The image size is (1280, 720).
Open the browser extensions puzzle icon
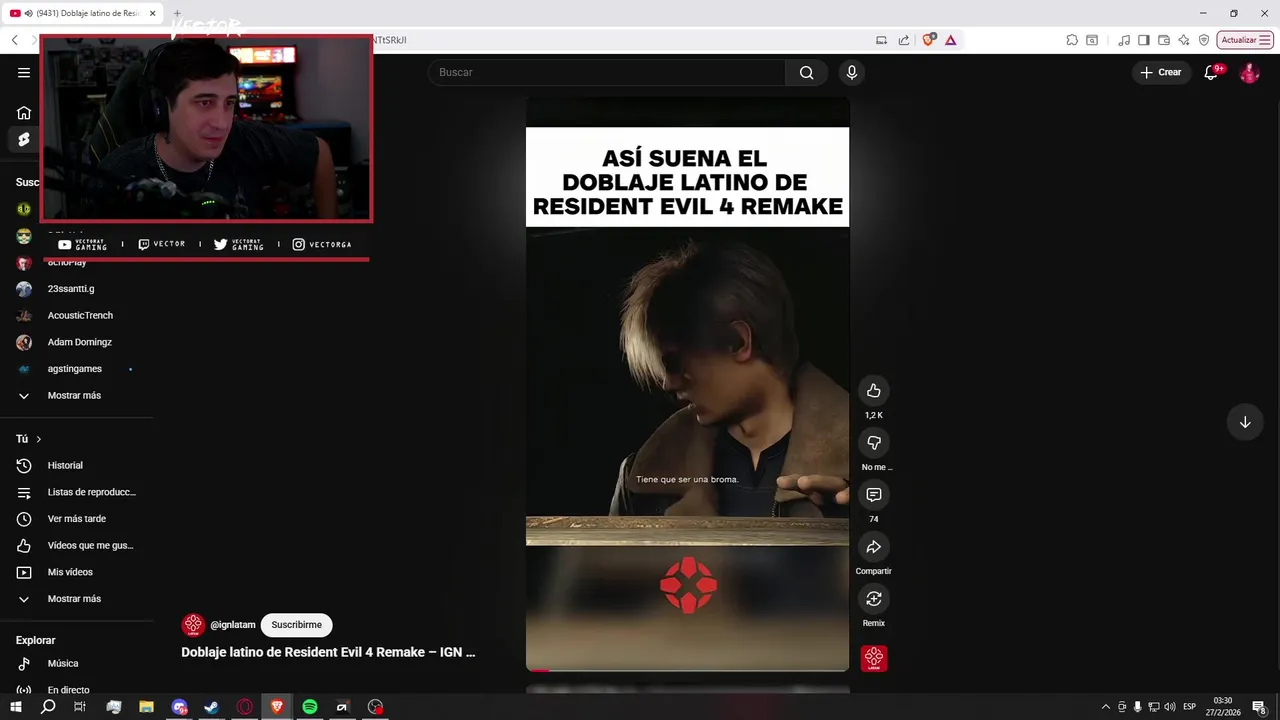pos(1072,40)
